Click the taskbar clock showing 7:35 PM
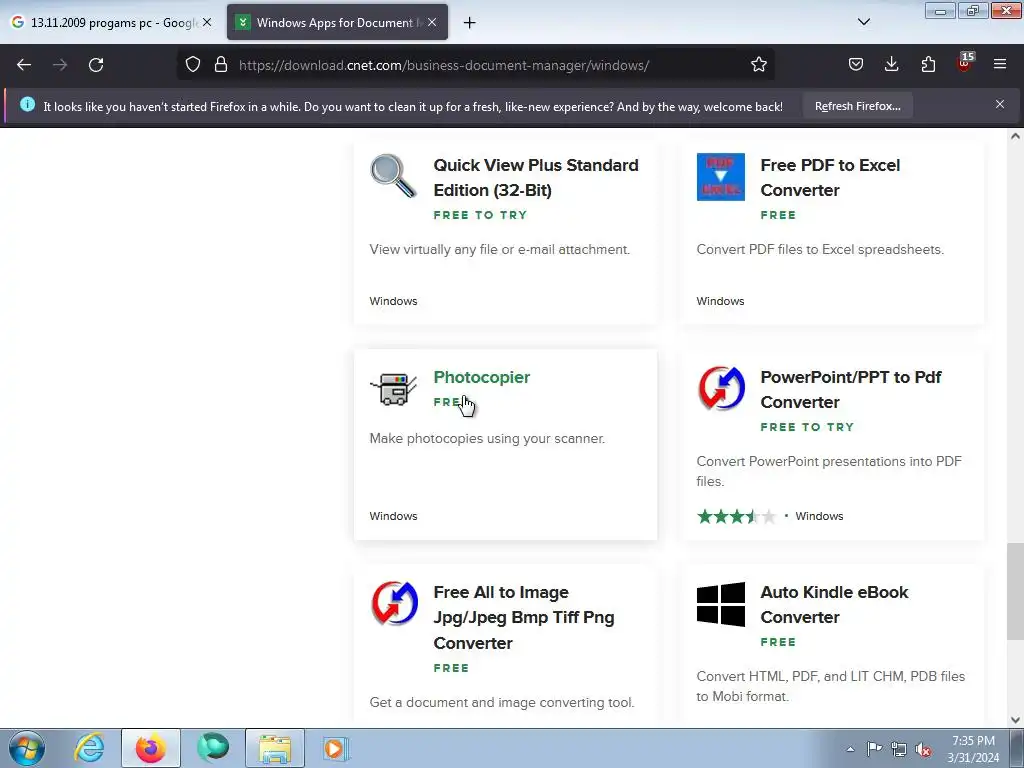The width and height of the screenshot is (1024, 768). (x=973, y=749)
